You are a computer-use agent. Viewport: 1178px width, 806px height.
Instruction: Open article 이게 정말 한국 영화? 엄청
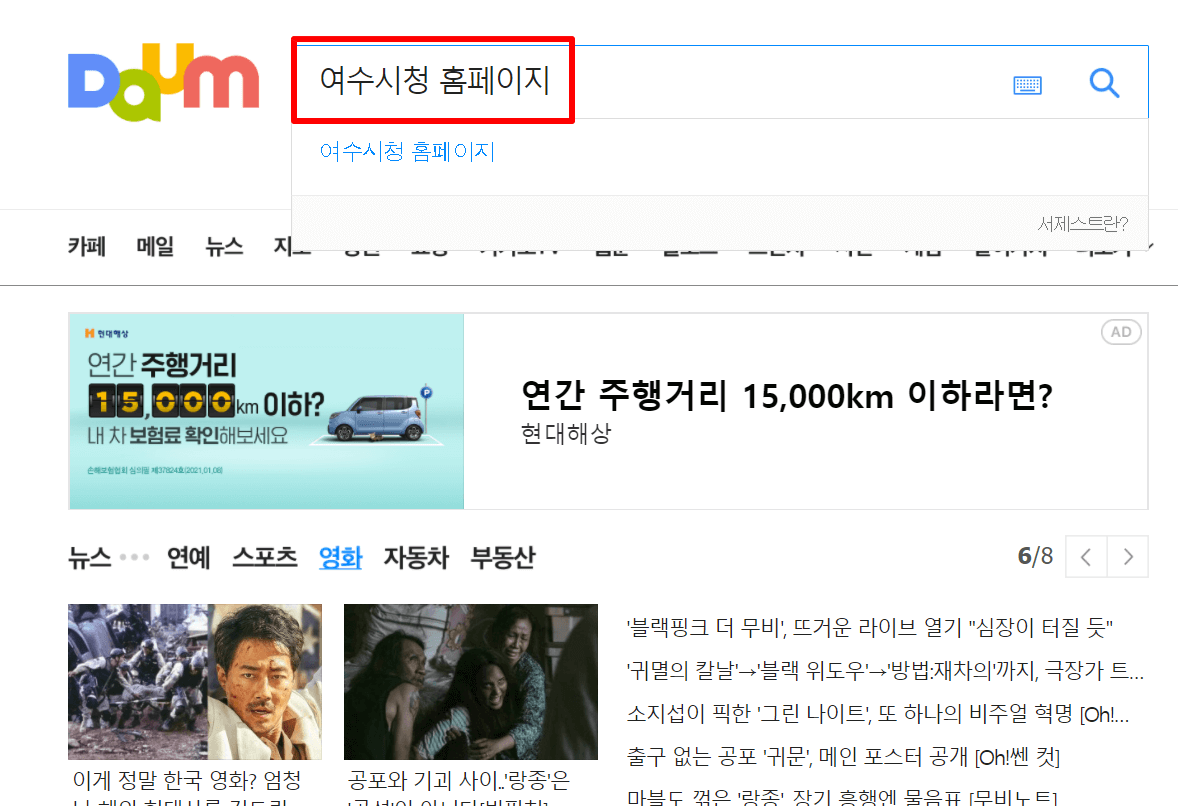[187, 780]
